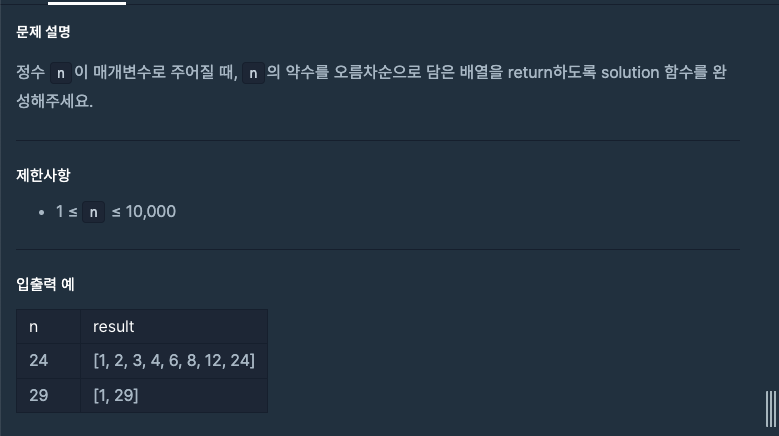This screenshot has height=436, width=779.
Task: Select the table cell containing 24
Action: pos(49,361)
